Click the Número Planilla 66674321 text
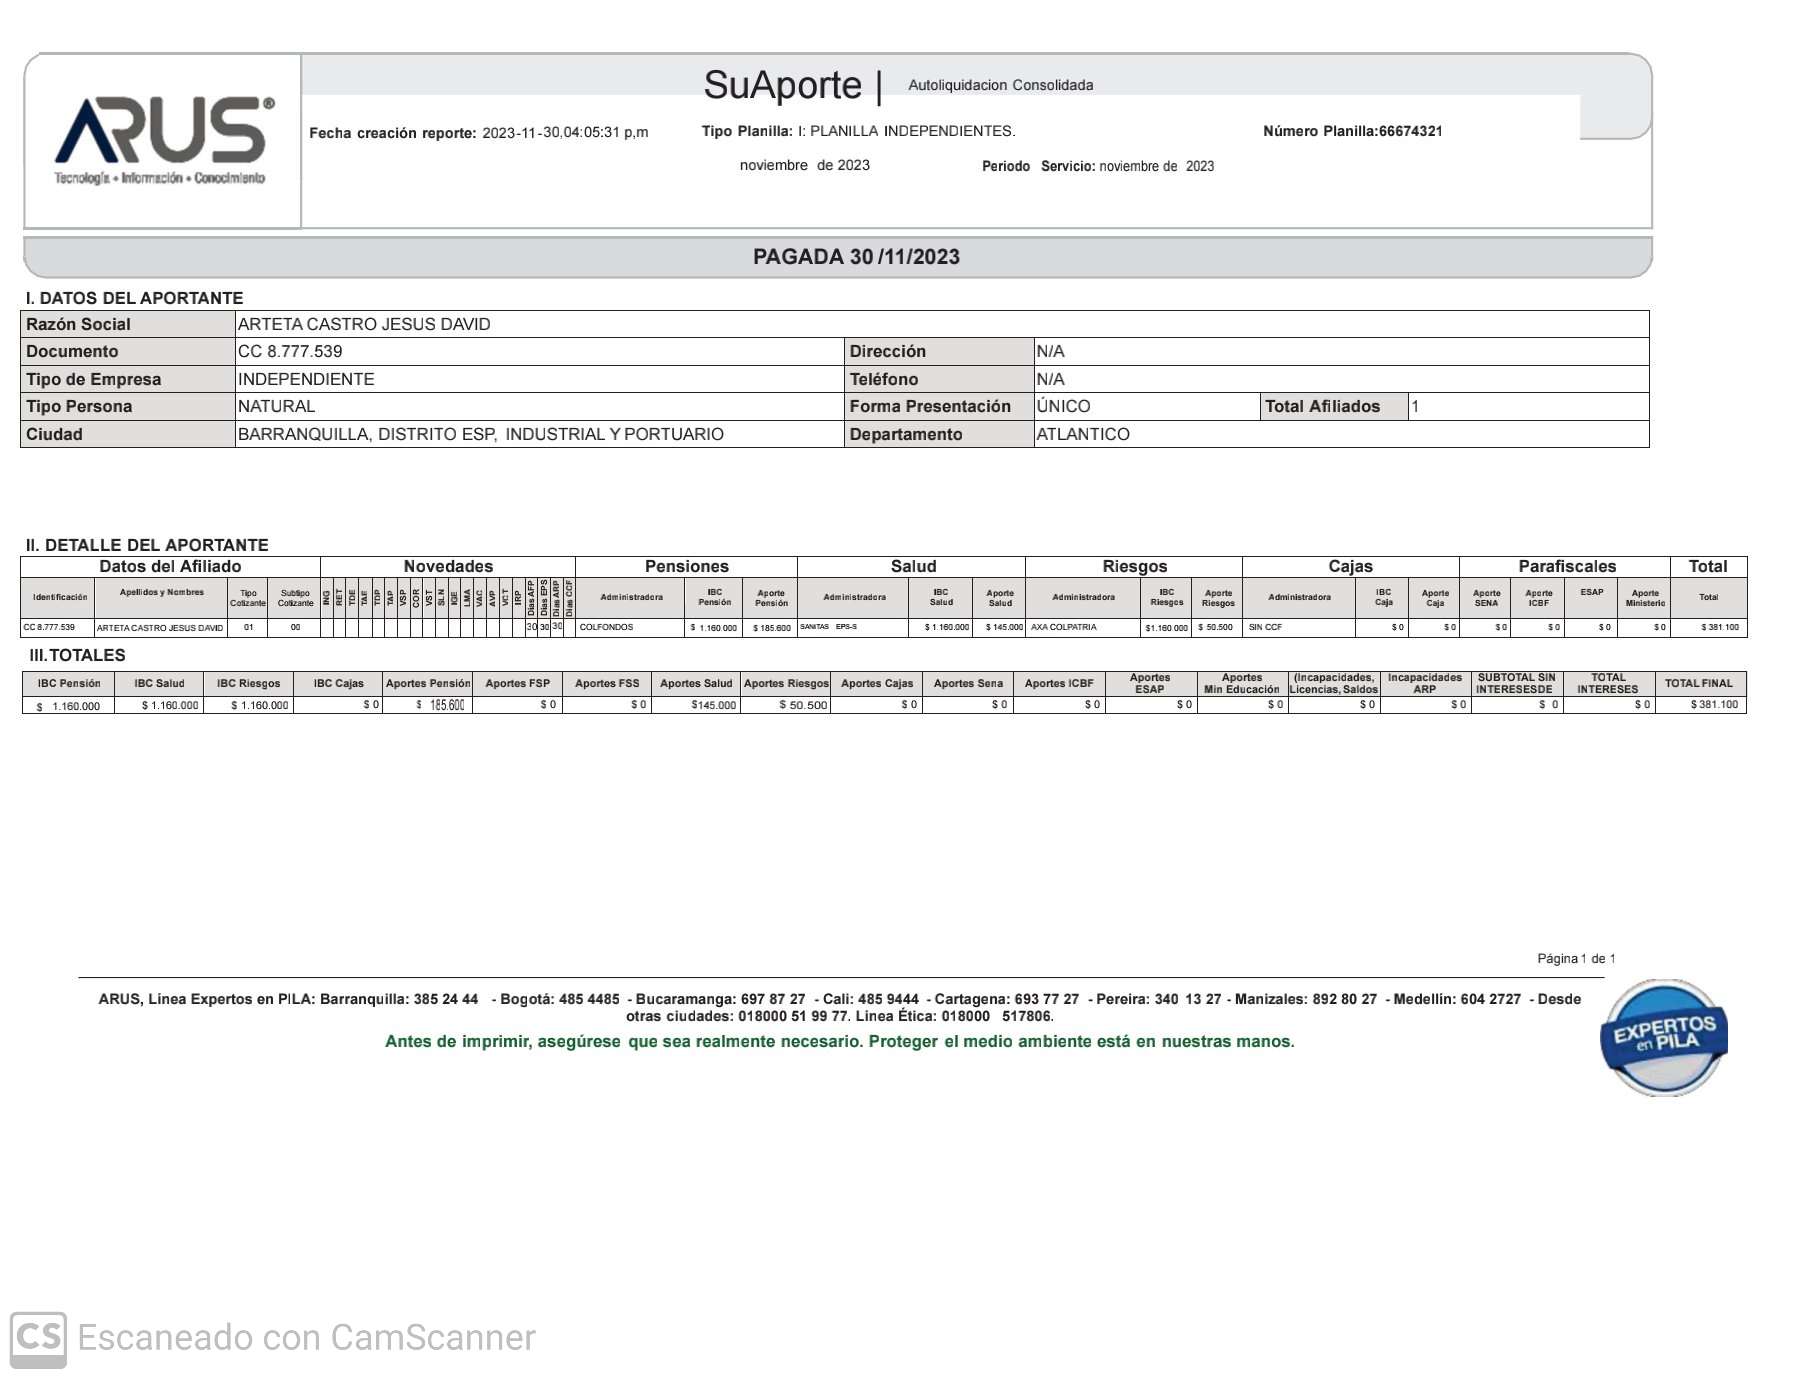1800x1379 pixels. pyautogui.click(x=1352, y=132)
